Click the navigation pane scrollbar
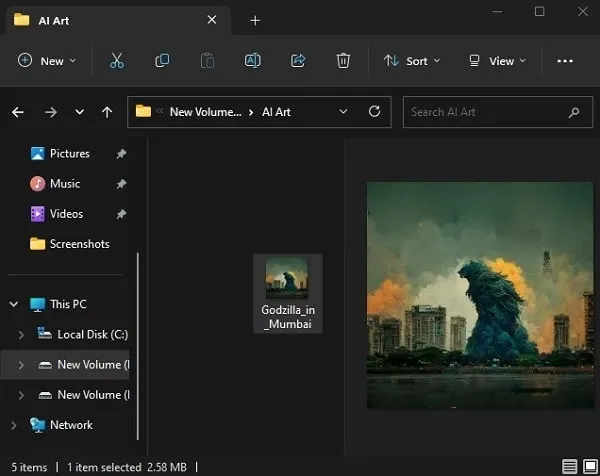 click(x=138, y=346)
